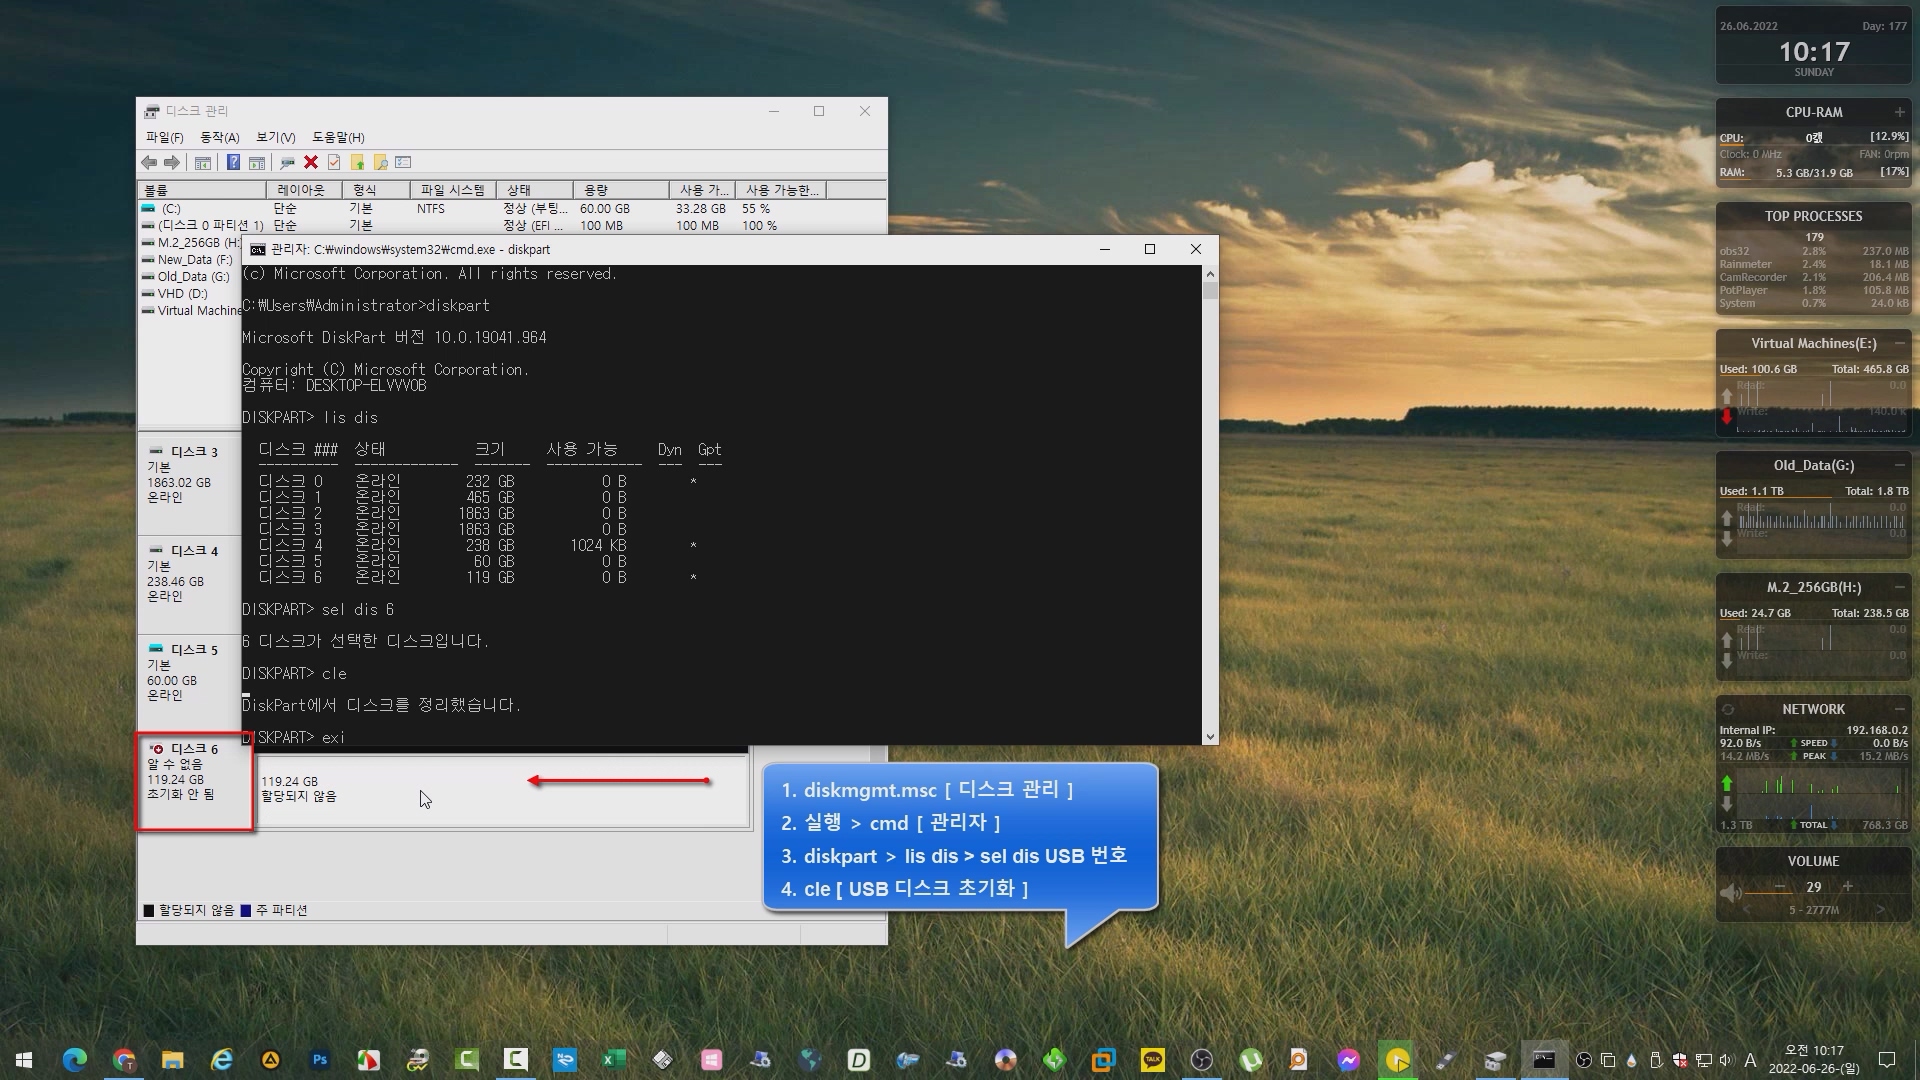Select the 디스크 3 panel in graphical view
Image resolution: width=1920 pixels, height=1080 pixels.
pyautogui.click(x=190, y=483)
